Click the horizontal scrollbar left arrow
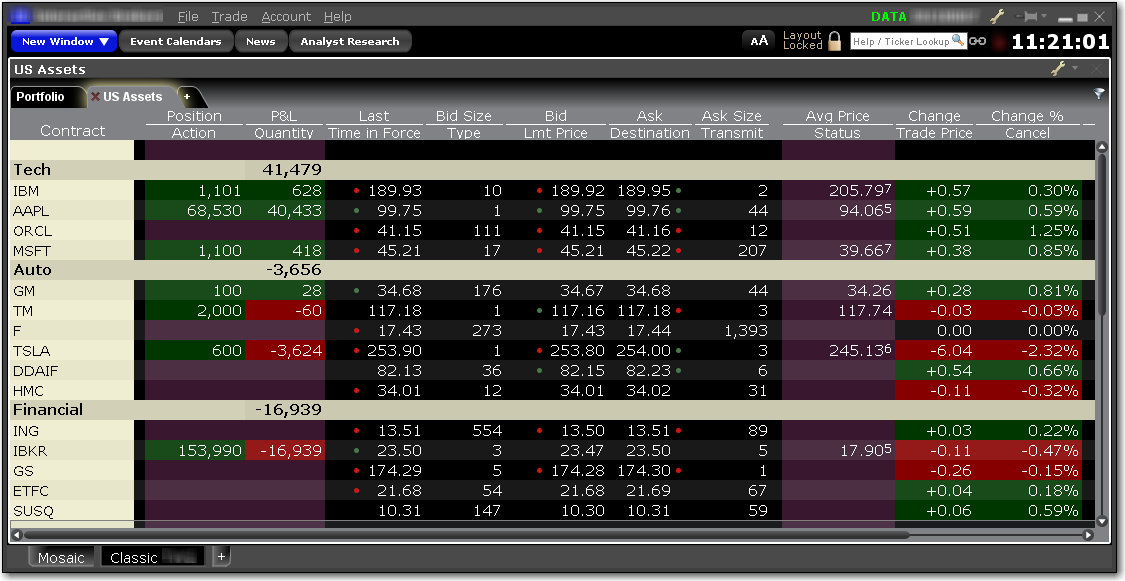1125x581 pixels. click(x=17, y=534)
